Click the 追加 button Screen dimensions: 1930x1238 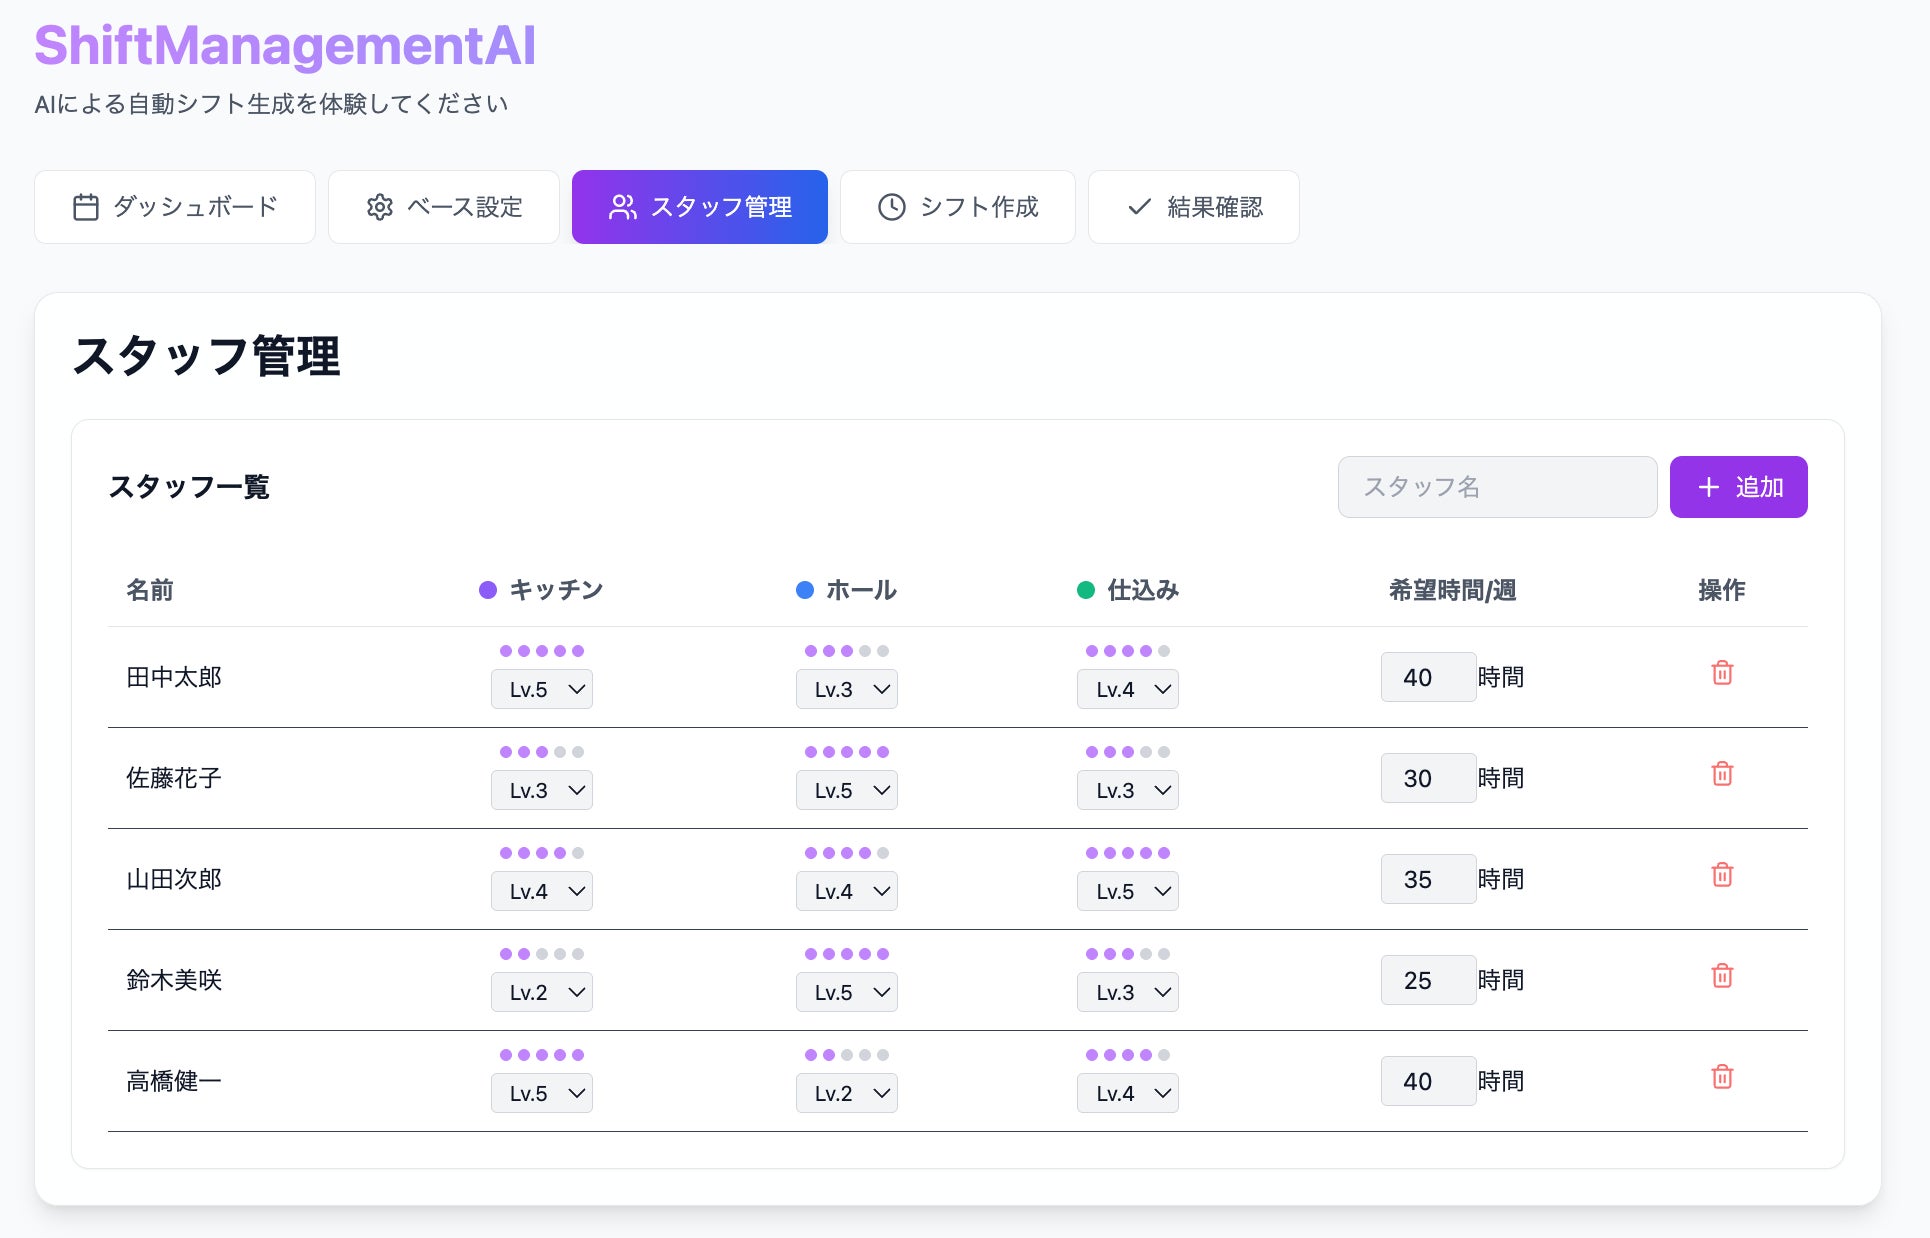tap(1738, 487)
